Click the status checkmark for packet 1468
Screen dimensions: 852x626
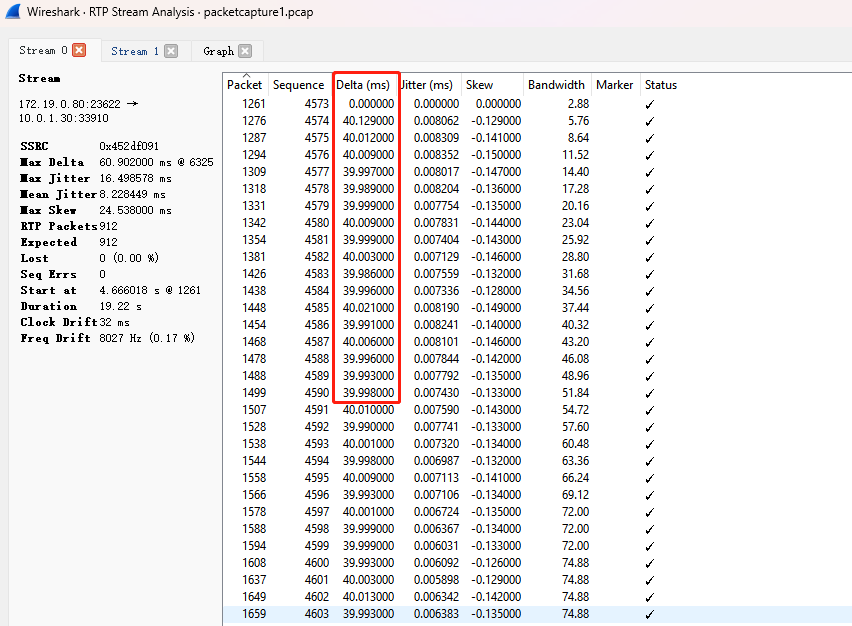click(650, 342)
